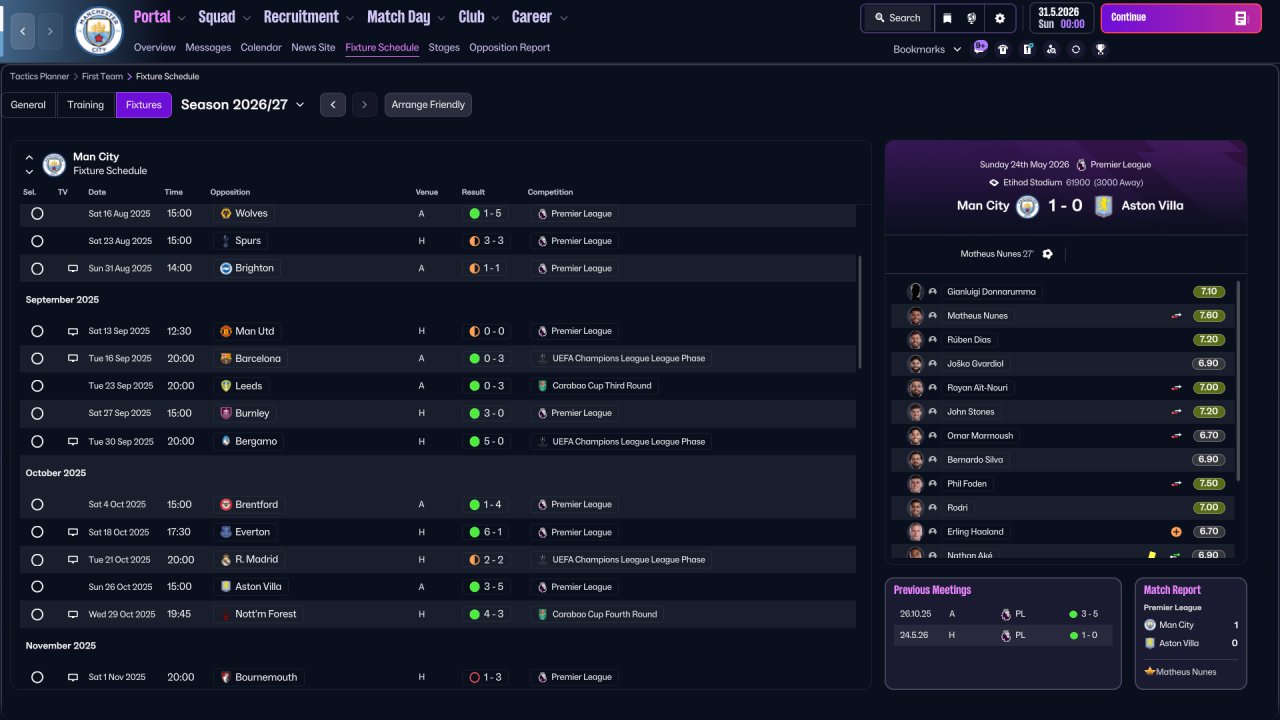1280x720 pixels.
Task: Select the Brentford fixture radio button
Action: pos(37,505)
